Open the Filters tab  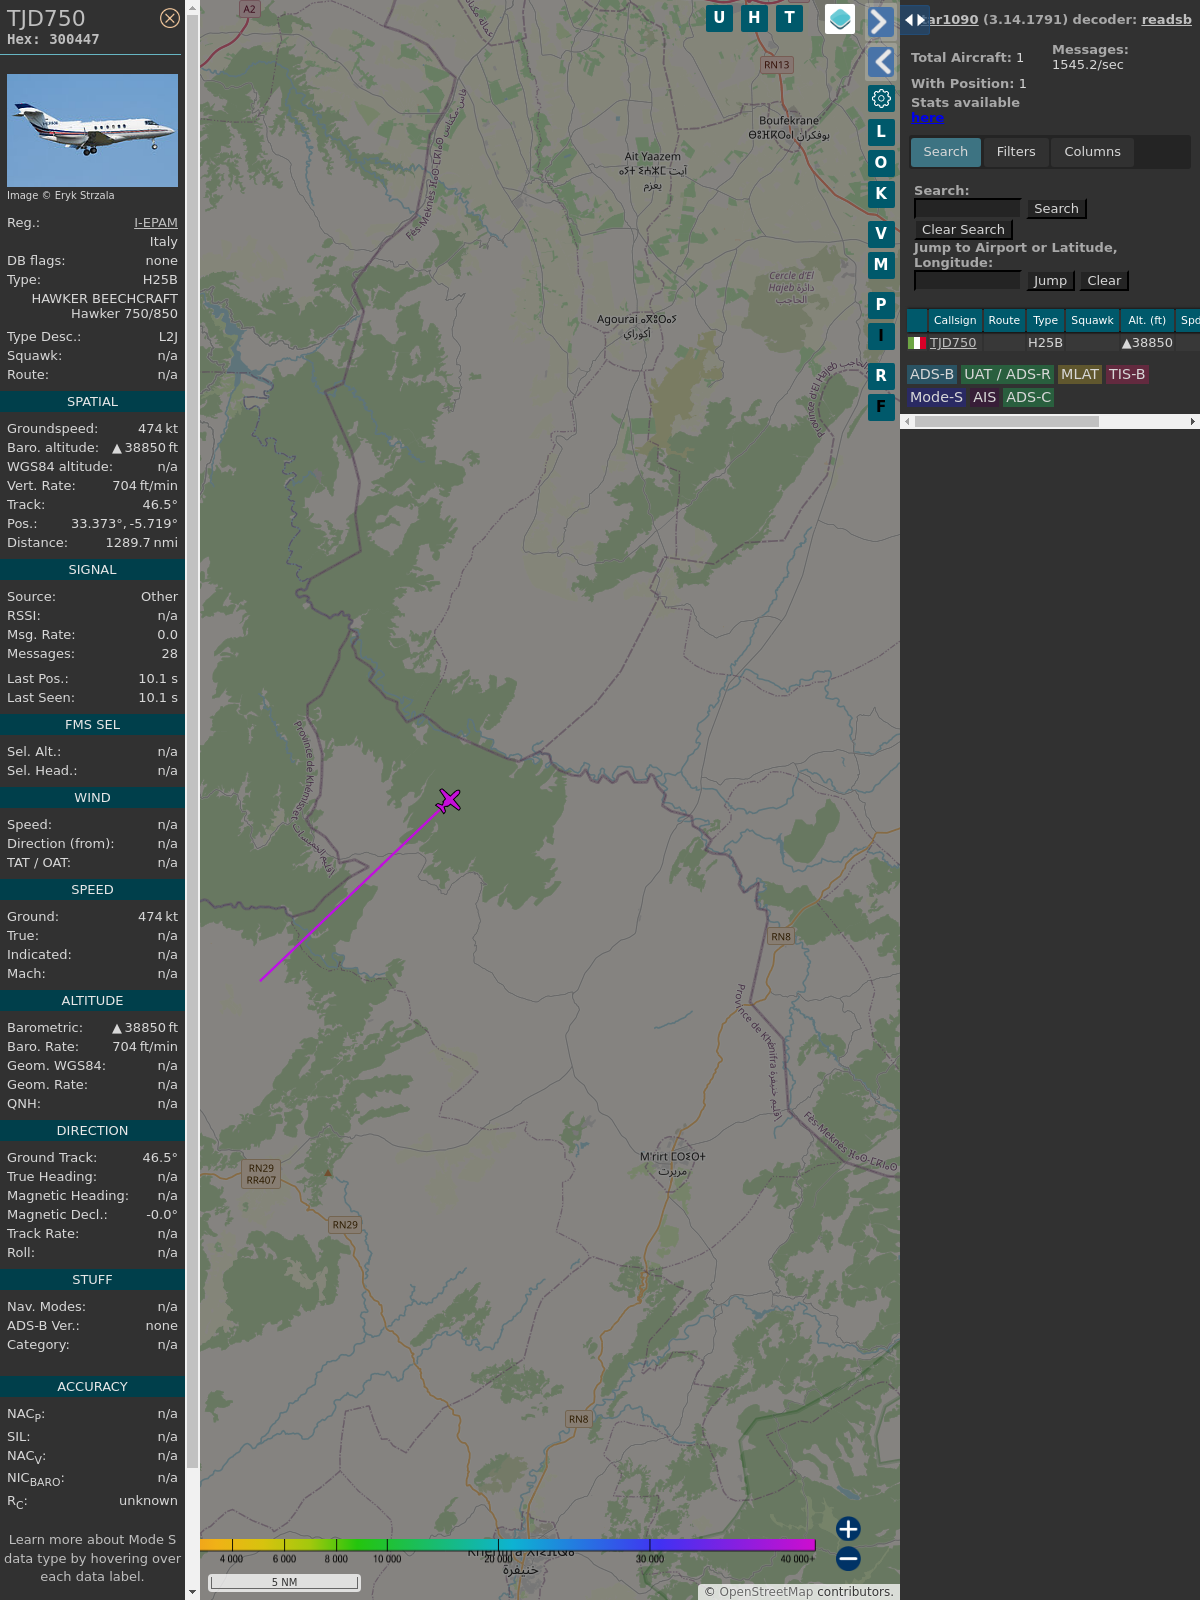[1016, 152]
